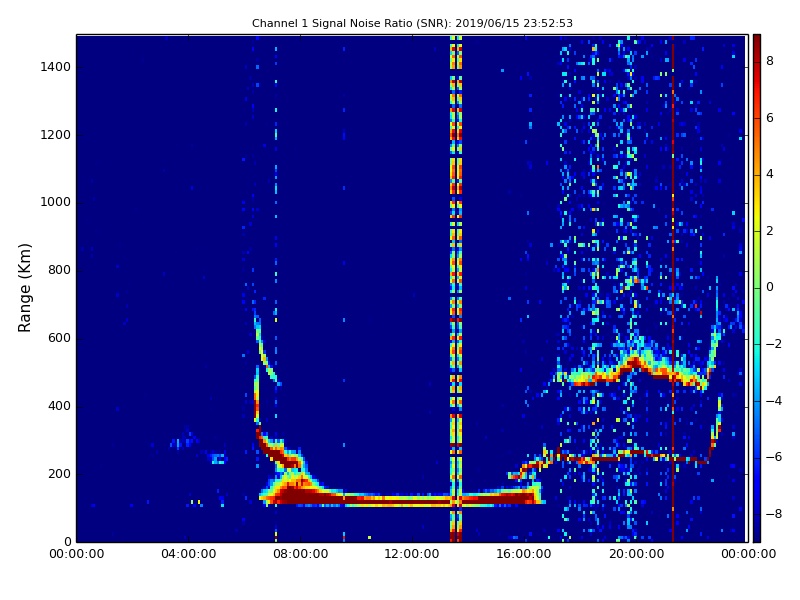Click the 800 range tick label
The width and height of the screenshot is (800, 600).
tap(59, 270)
